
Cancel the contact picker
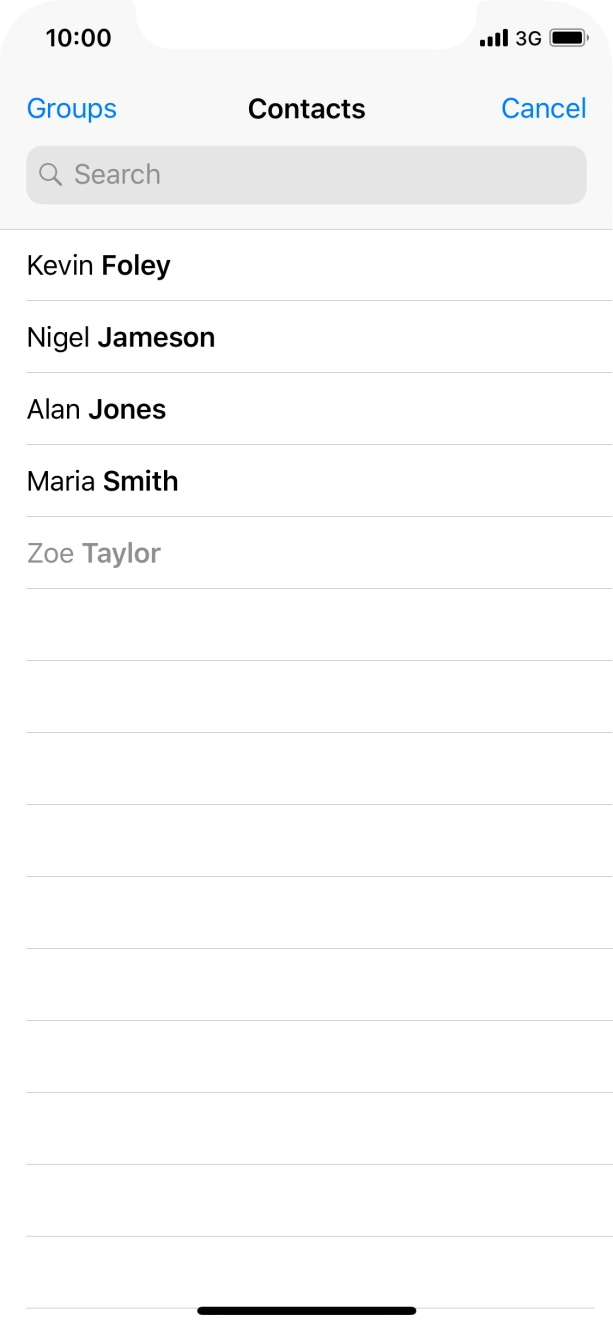[543, 109]
